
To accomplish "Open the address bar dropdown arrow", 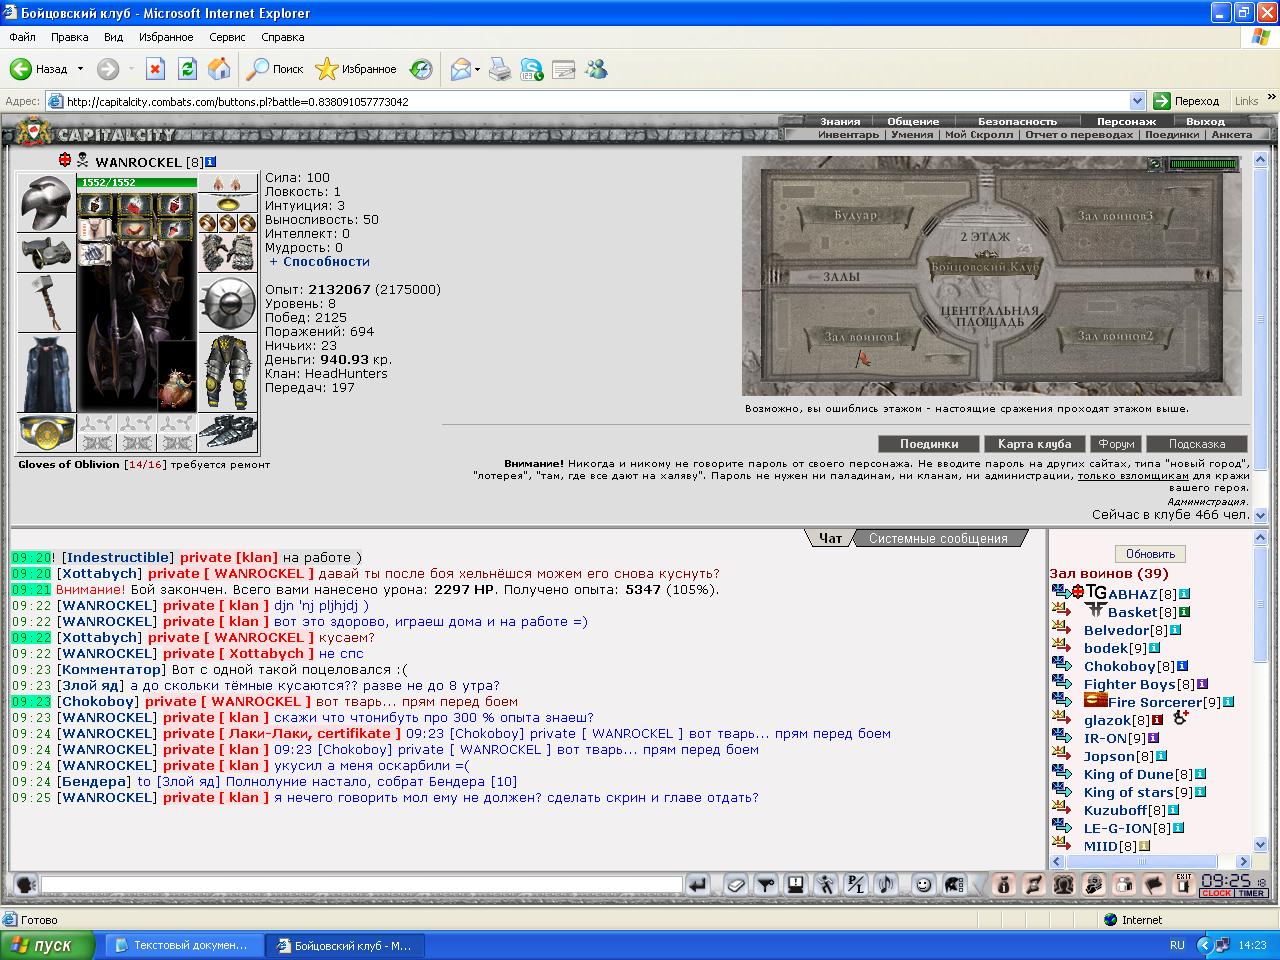I will point(1137,101).
